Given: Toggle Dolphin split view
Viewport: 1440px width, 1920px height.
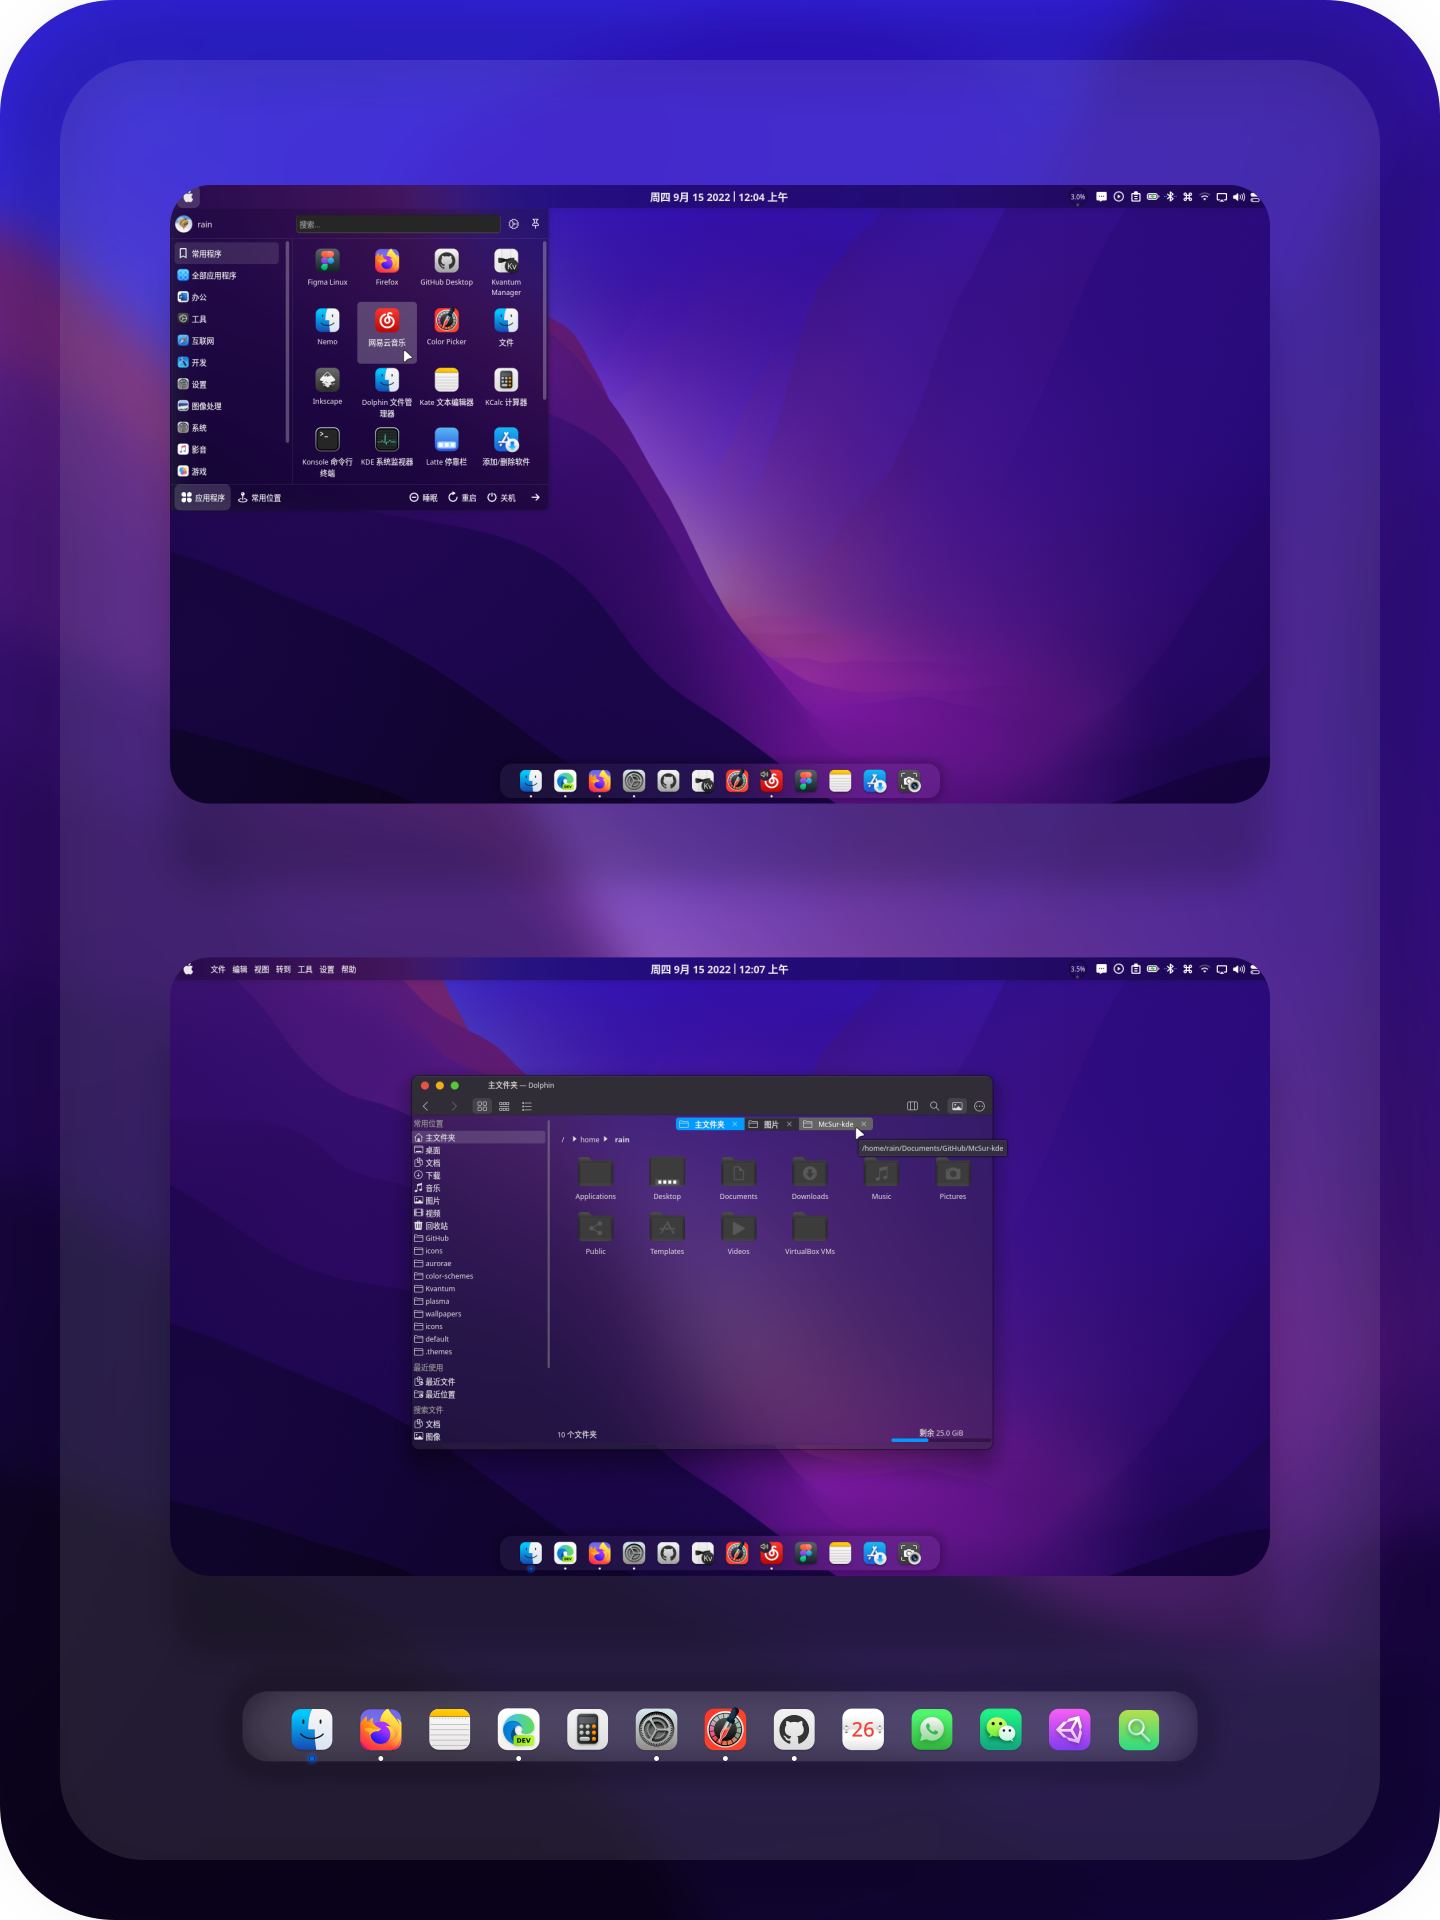Looking at the screenshot, I should 912,1106.
